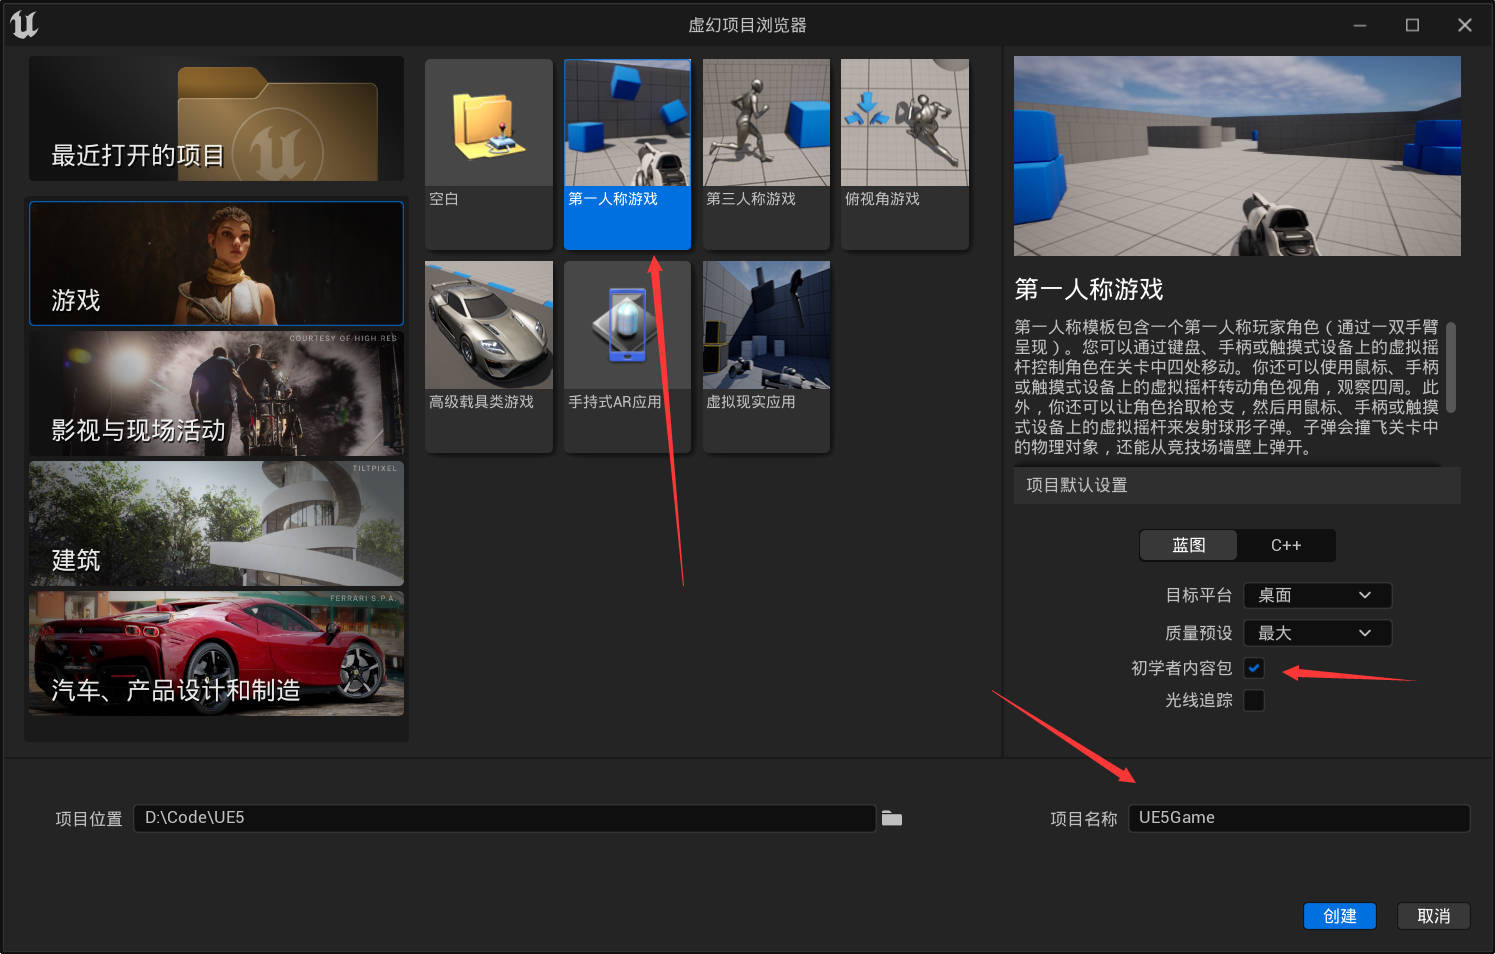Click the first-person template preview image
Viewport: 1495px width, 954px height.
[x=1237, y=156]
